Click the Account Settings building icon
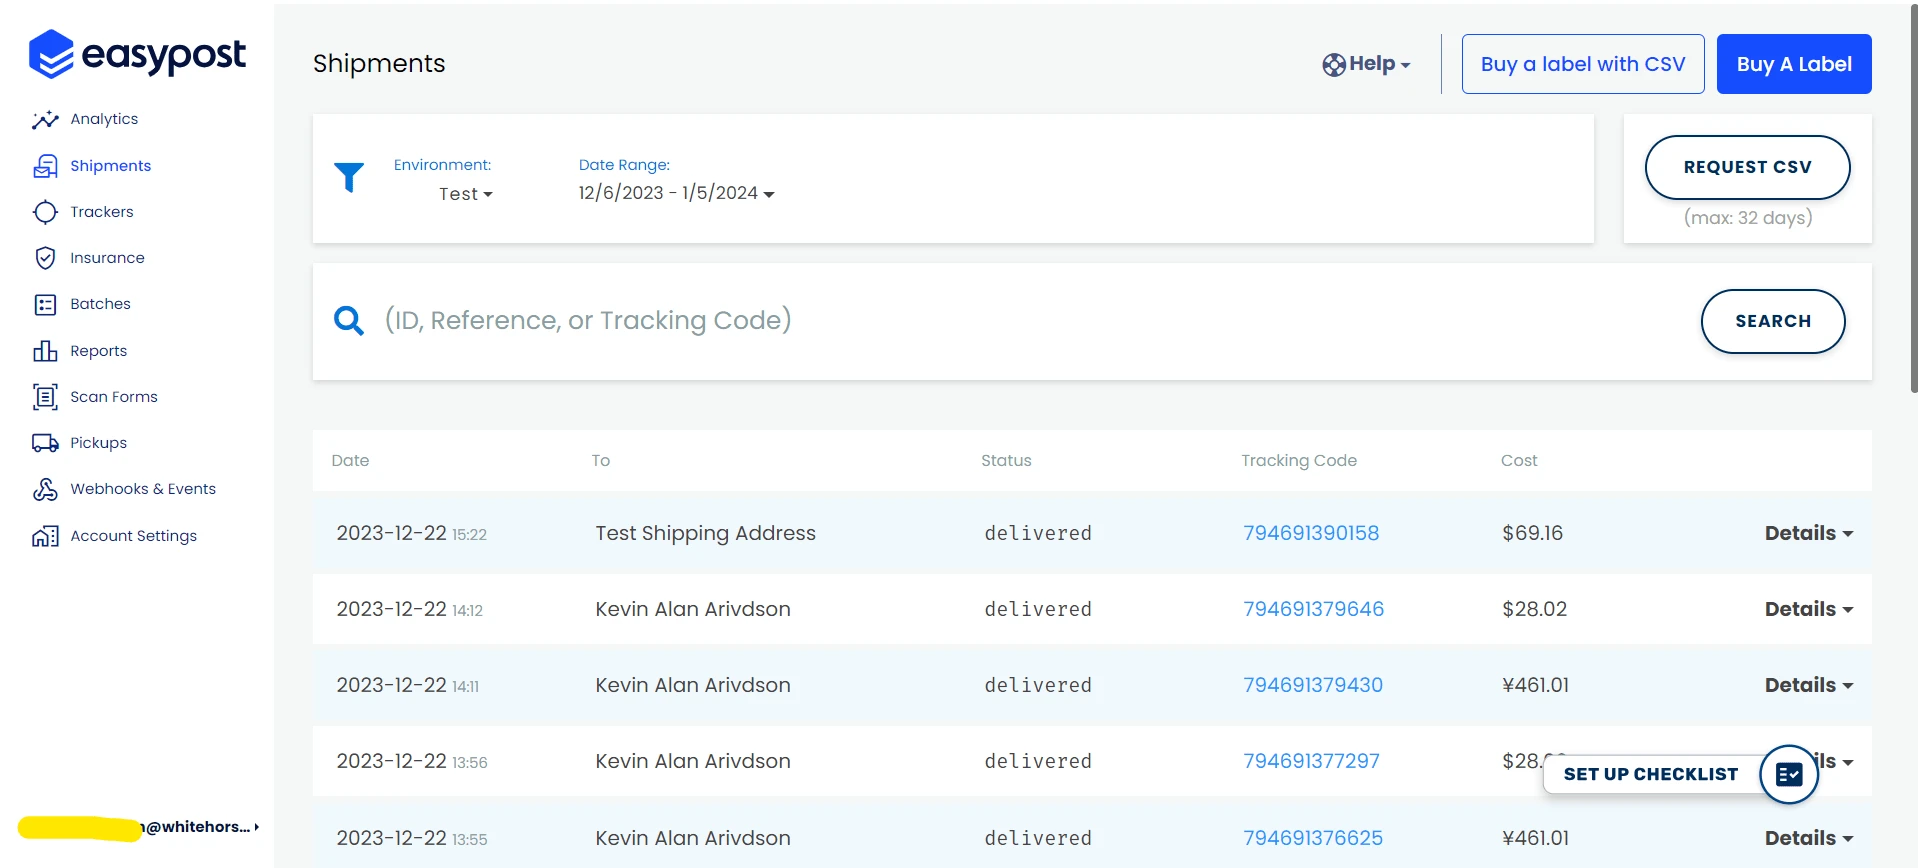Image resolution: width=1918 pixels, height=868 pixels. coord(45,536)
